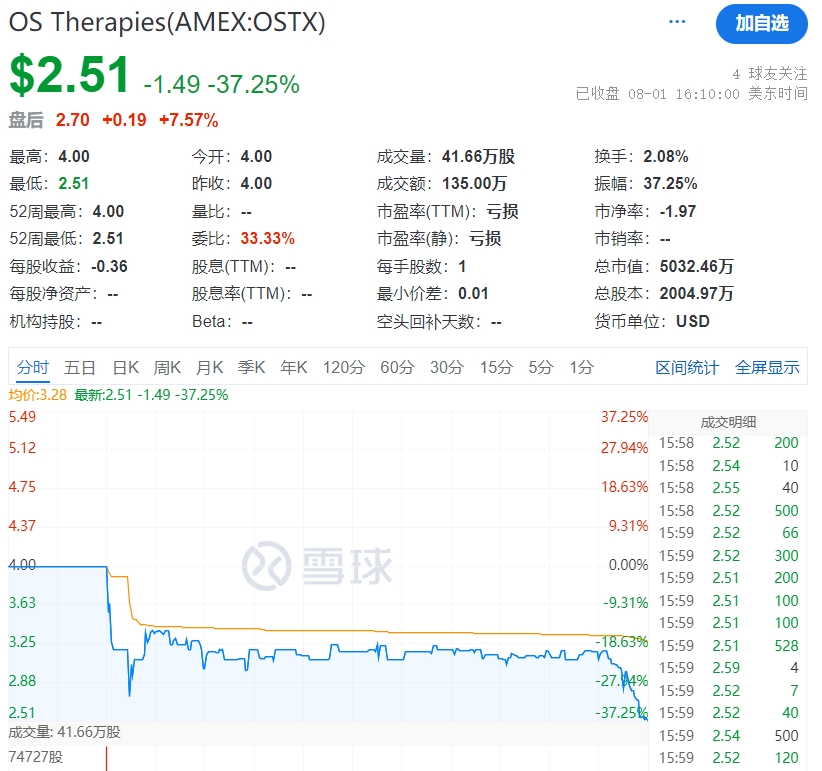822x771 pixels.
Task: Click the red volume bar in chart
Action: (106, 758)
